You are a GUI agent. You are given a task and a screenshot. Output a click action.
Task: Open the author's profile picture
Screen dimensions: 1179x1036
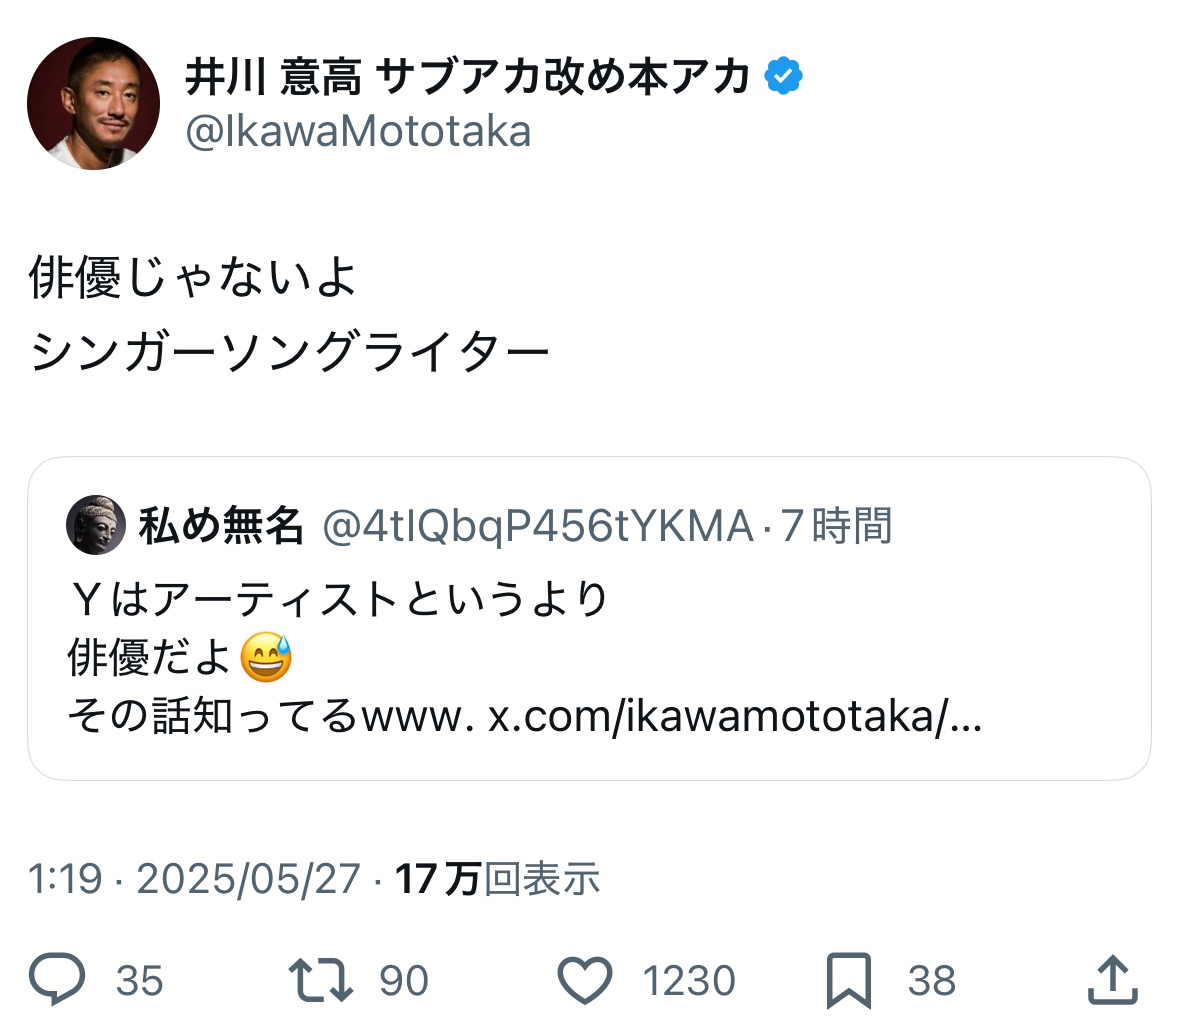coord(93,103)
